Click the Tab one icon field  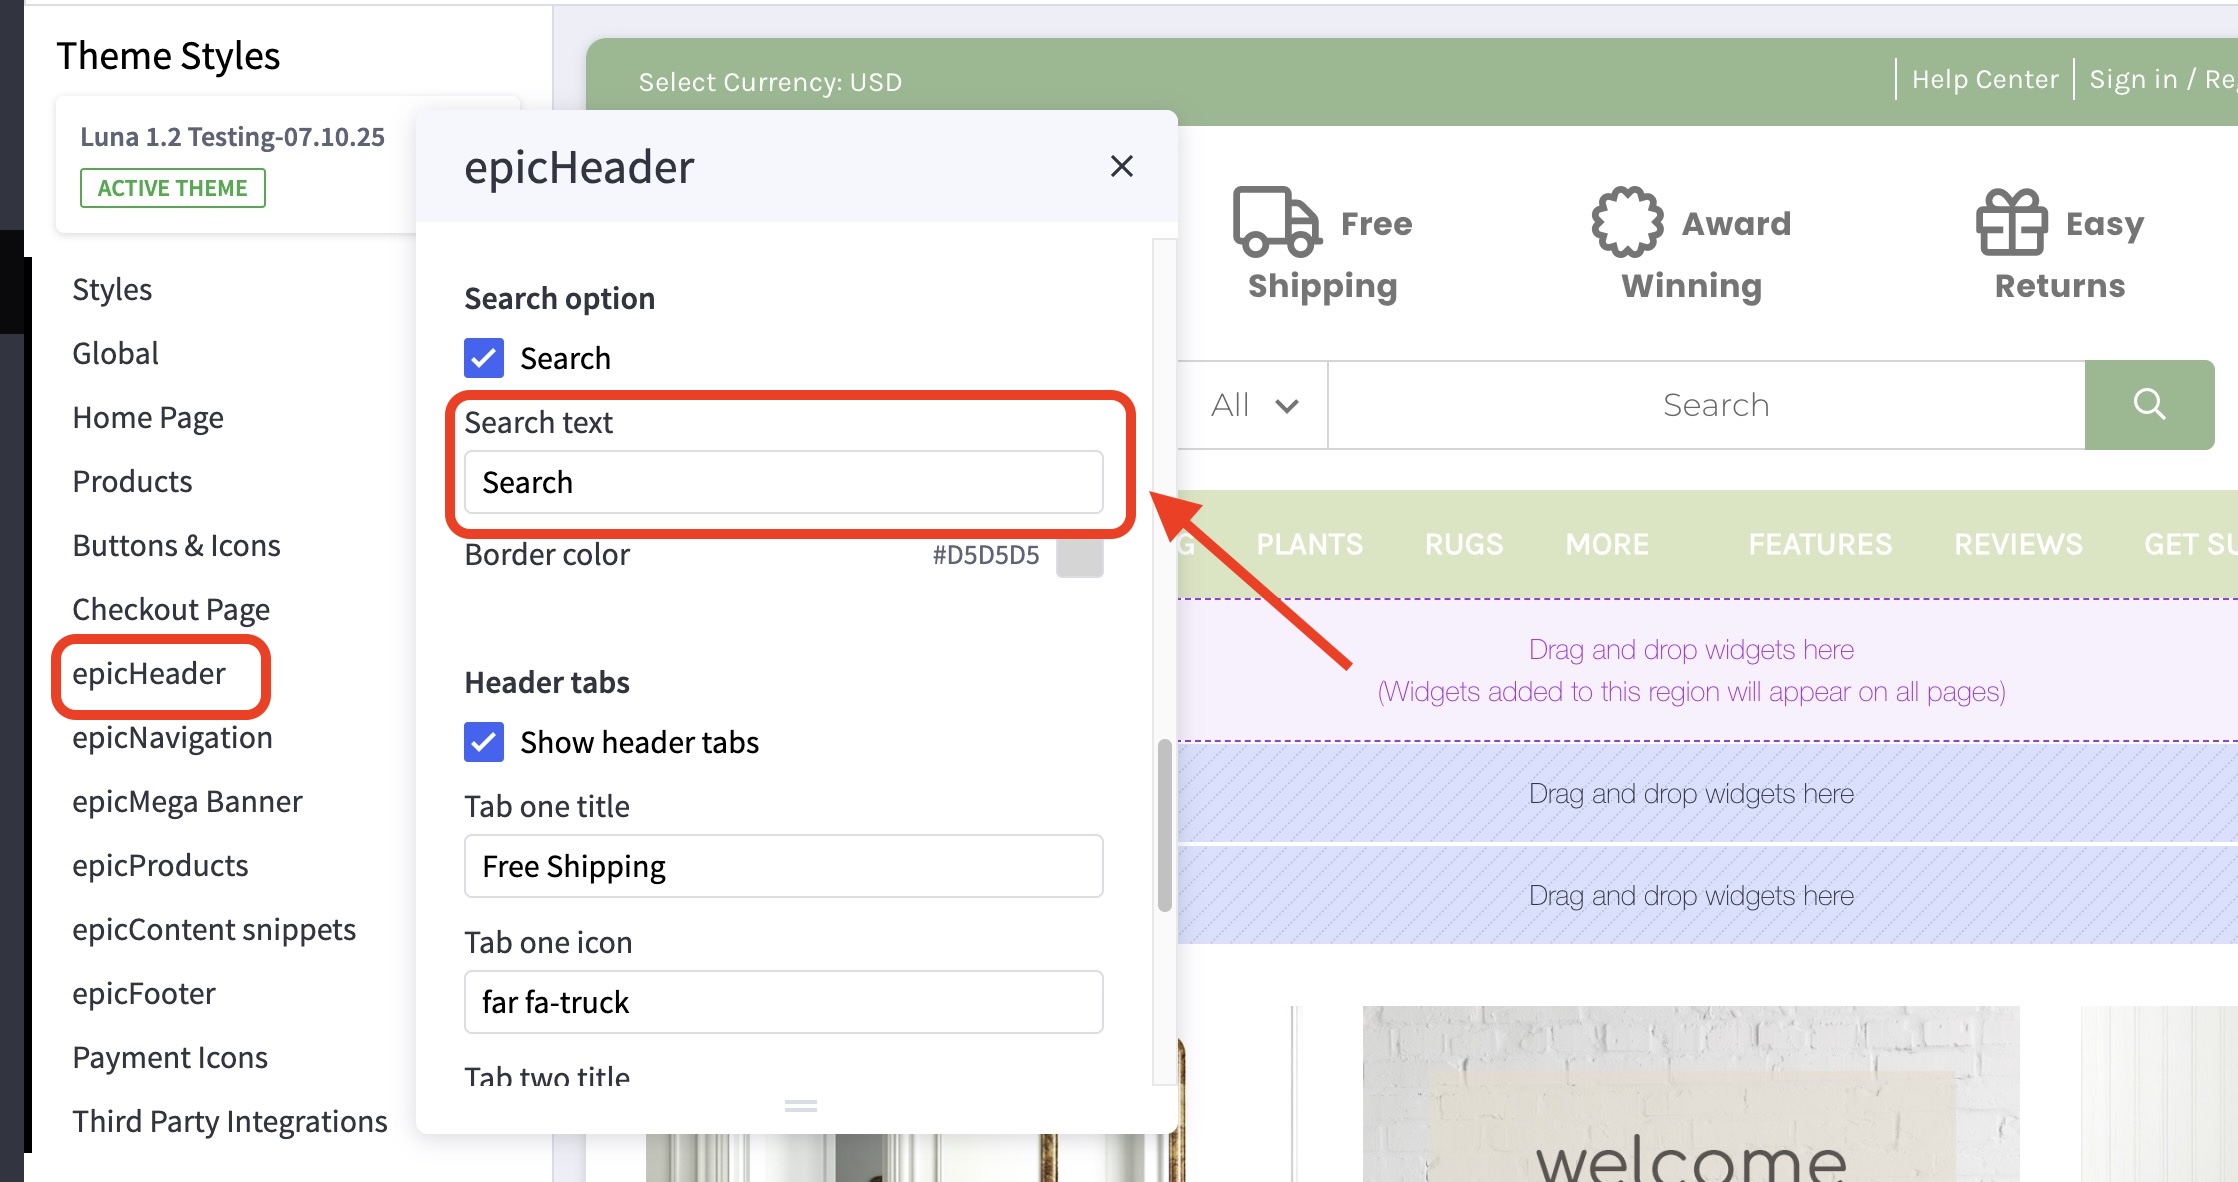click(x=783, y=1002)
